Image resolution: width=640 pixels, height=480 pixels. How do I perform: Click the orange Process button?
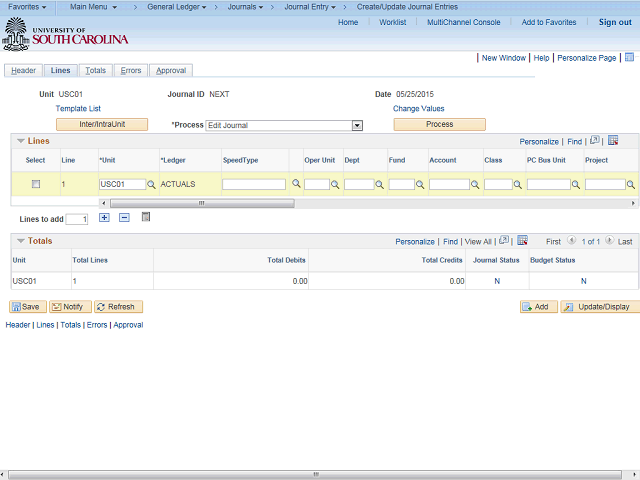[x=440, y=124]
